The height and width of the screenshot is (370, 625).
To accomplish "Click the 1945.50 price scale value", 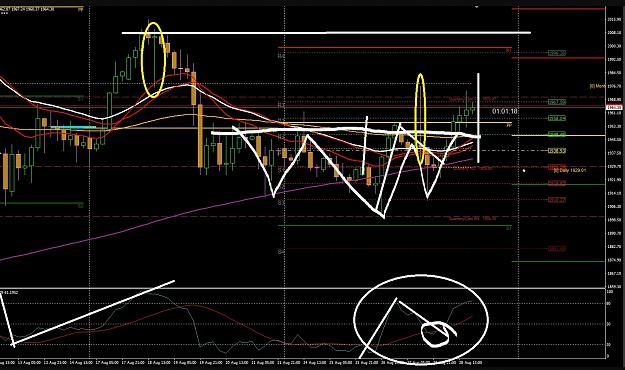I will (x=615, y=140).
